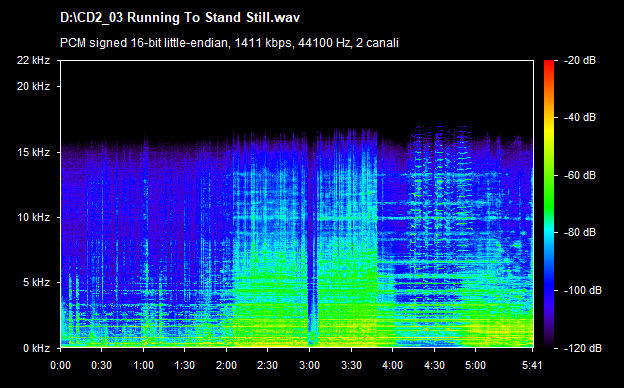Click the 0:00 time axis label

[60, 365]
